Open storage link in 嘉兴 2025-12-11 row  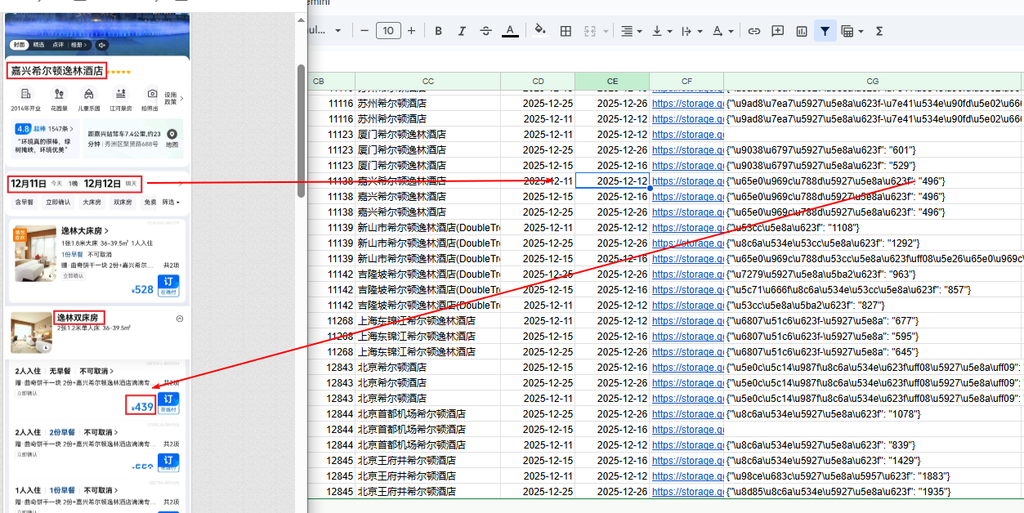(688, 181)
